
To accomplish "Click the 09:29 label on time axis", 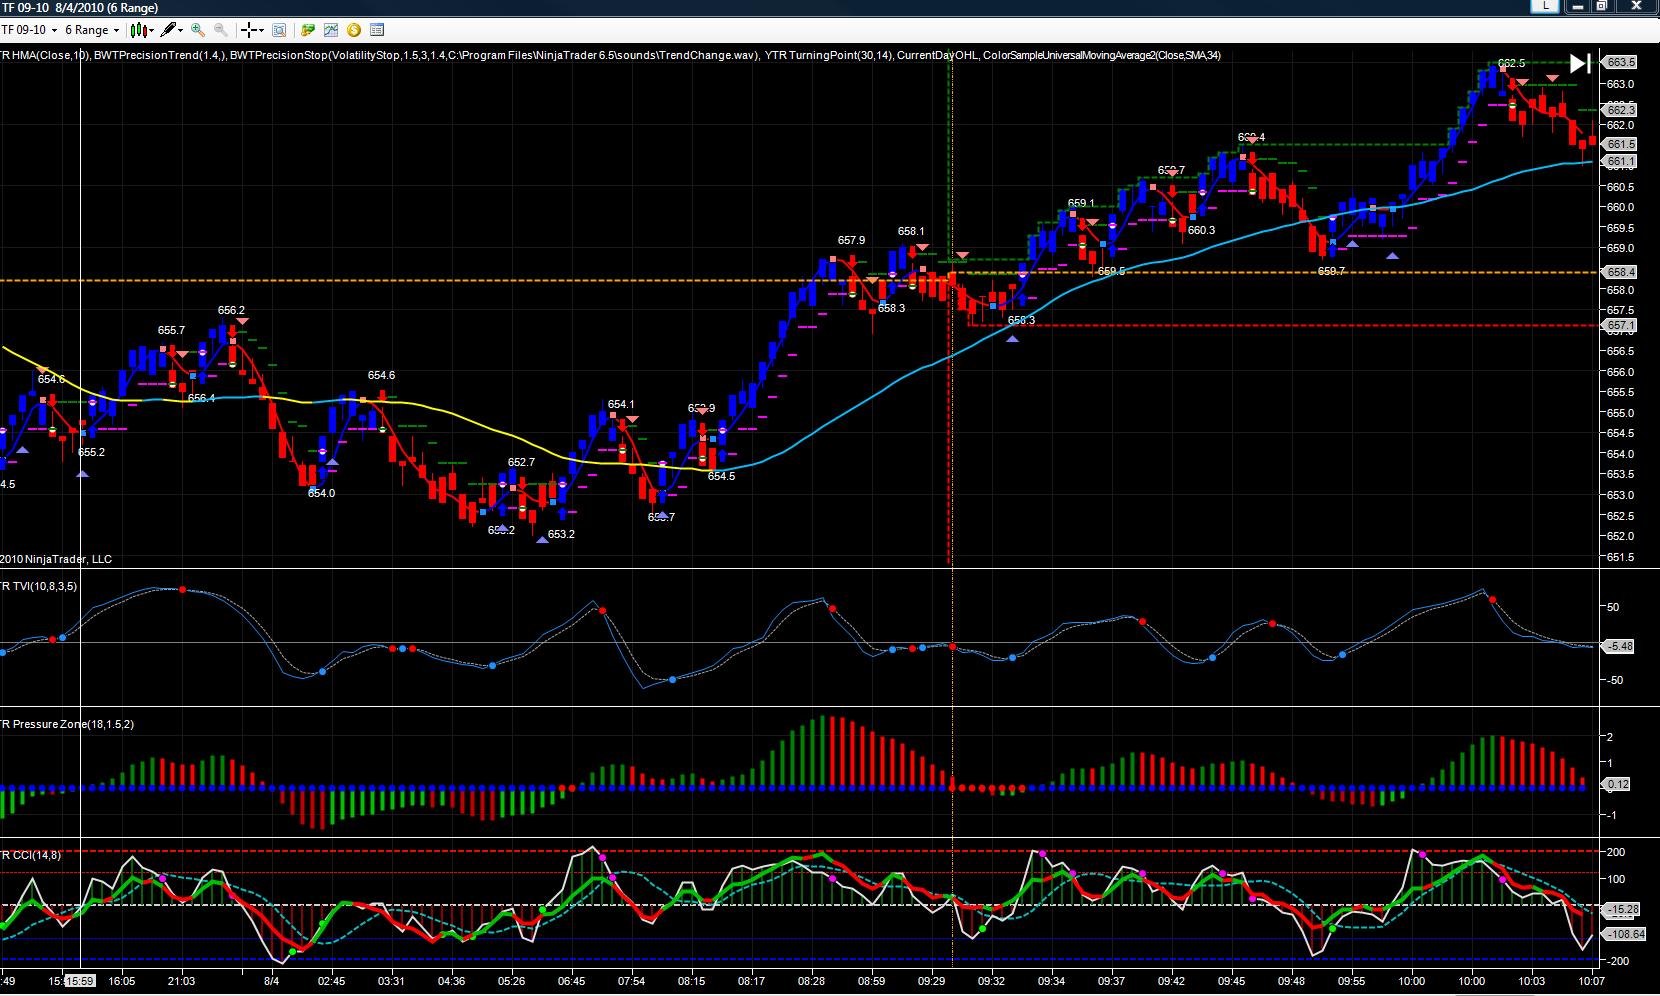I will [931, 982].
